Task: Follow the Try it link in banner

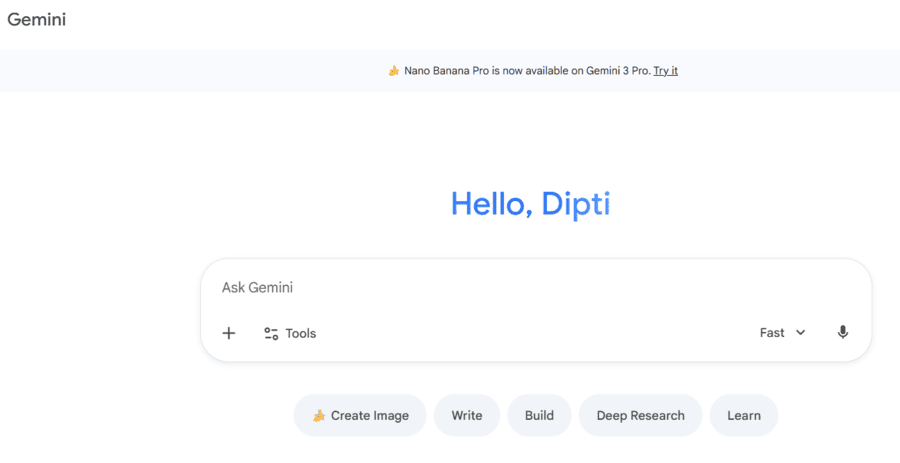Action: pyautogui.click(x=666, y=71)
